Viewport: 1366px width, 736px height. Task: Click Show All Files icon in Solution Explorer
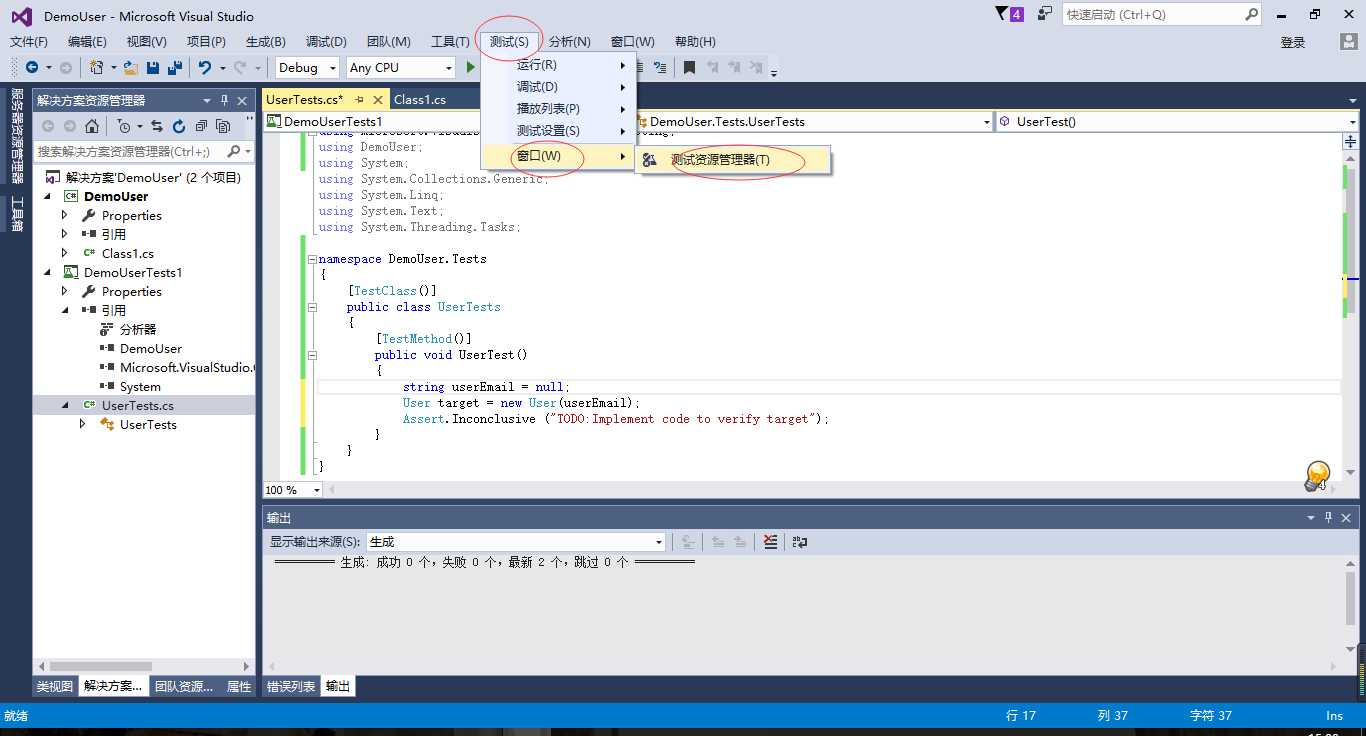point(223,126)
